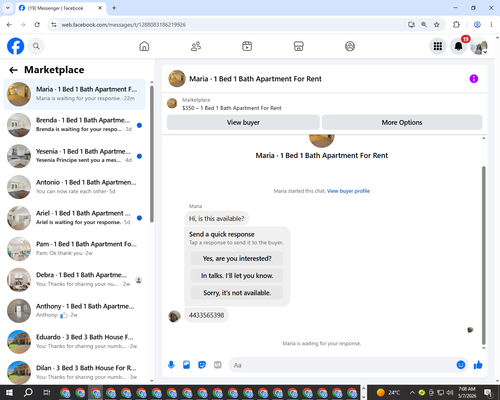The width and height of the screenshot is (500, 400).
Task: Focus the Aa message input field
Action: pos(343,365)
